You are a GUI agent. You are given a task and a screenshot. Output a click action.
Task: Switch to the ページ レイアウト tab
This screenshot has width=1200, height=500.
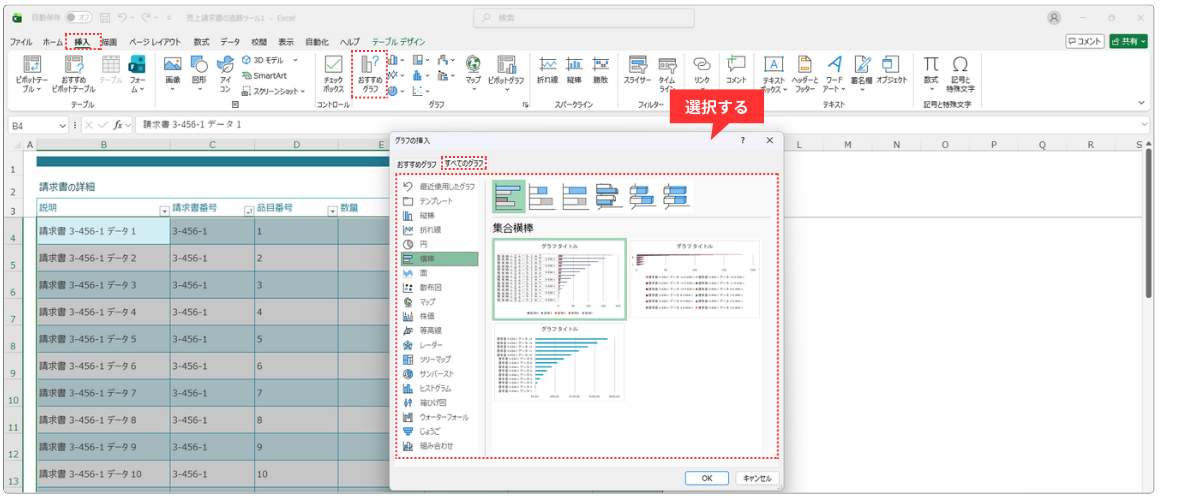tap(155, 42)
